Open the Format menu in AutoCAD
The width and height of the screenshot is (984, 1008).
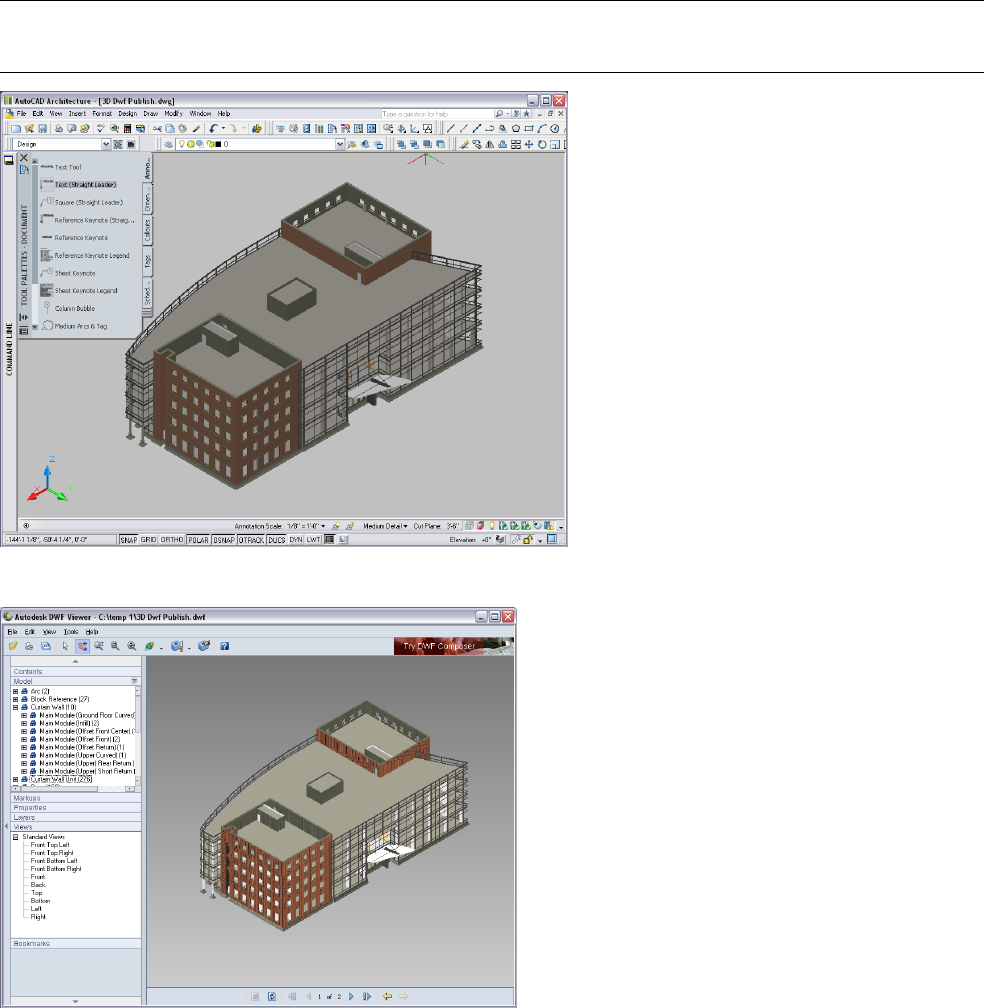coord(102,114)
